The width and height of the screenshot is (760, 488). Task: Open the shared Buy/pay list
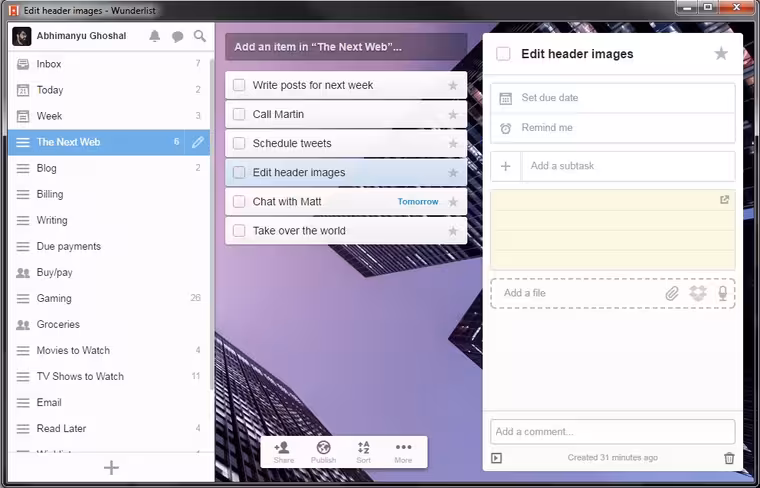click(x=109, y=273)
